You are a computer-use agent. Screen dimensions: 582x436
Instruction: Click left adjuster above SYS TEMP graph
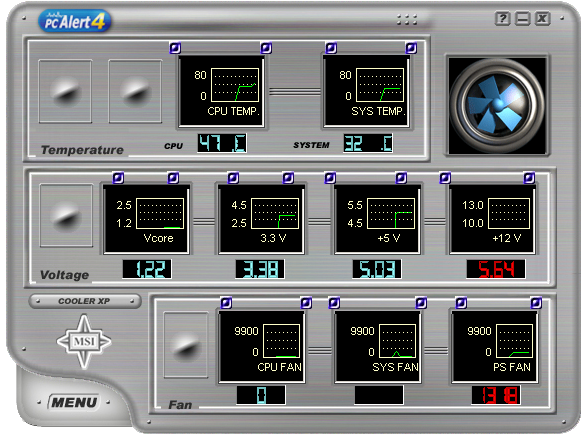(331, 48)
